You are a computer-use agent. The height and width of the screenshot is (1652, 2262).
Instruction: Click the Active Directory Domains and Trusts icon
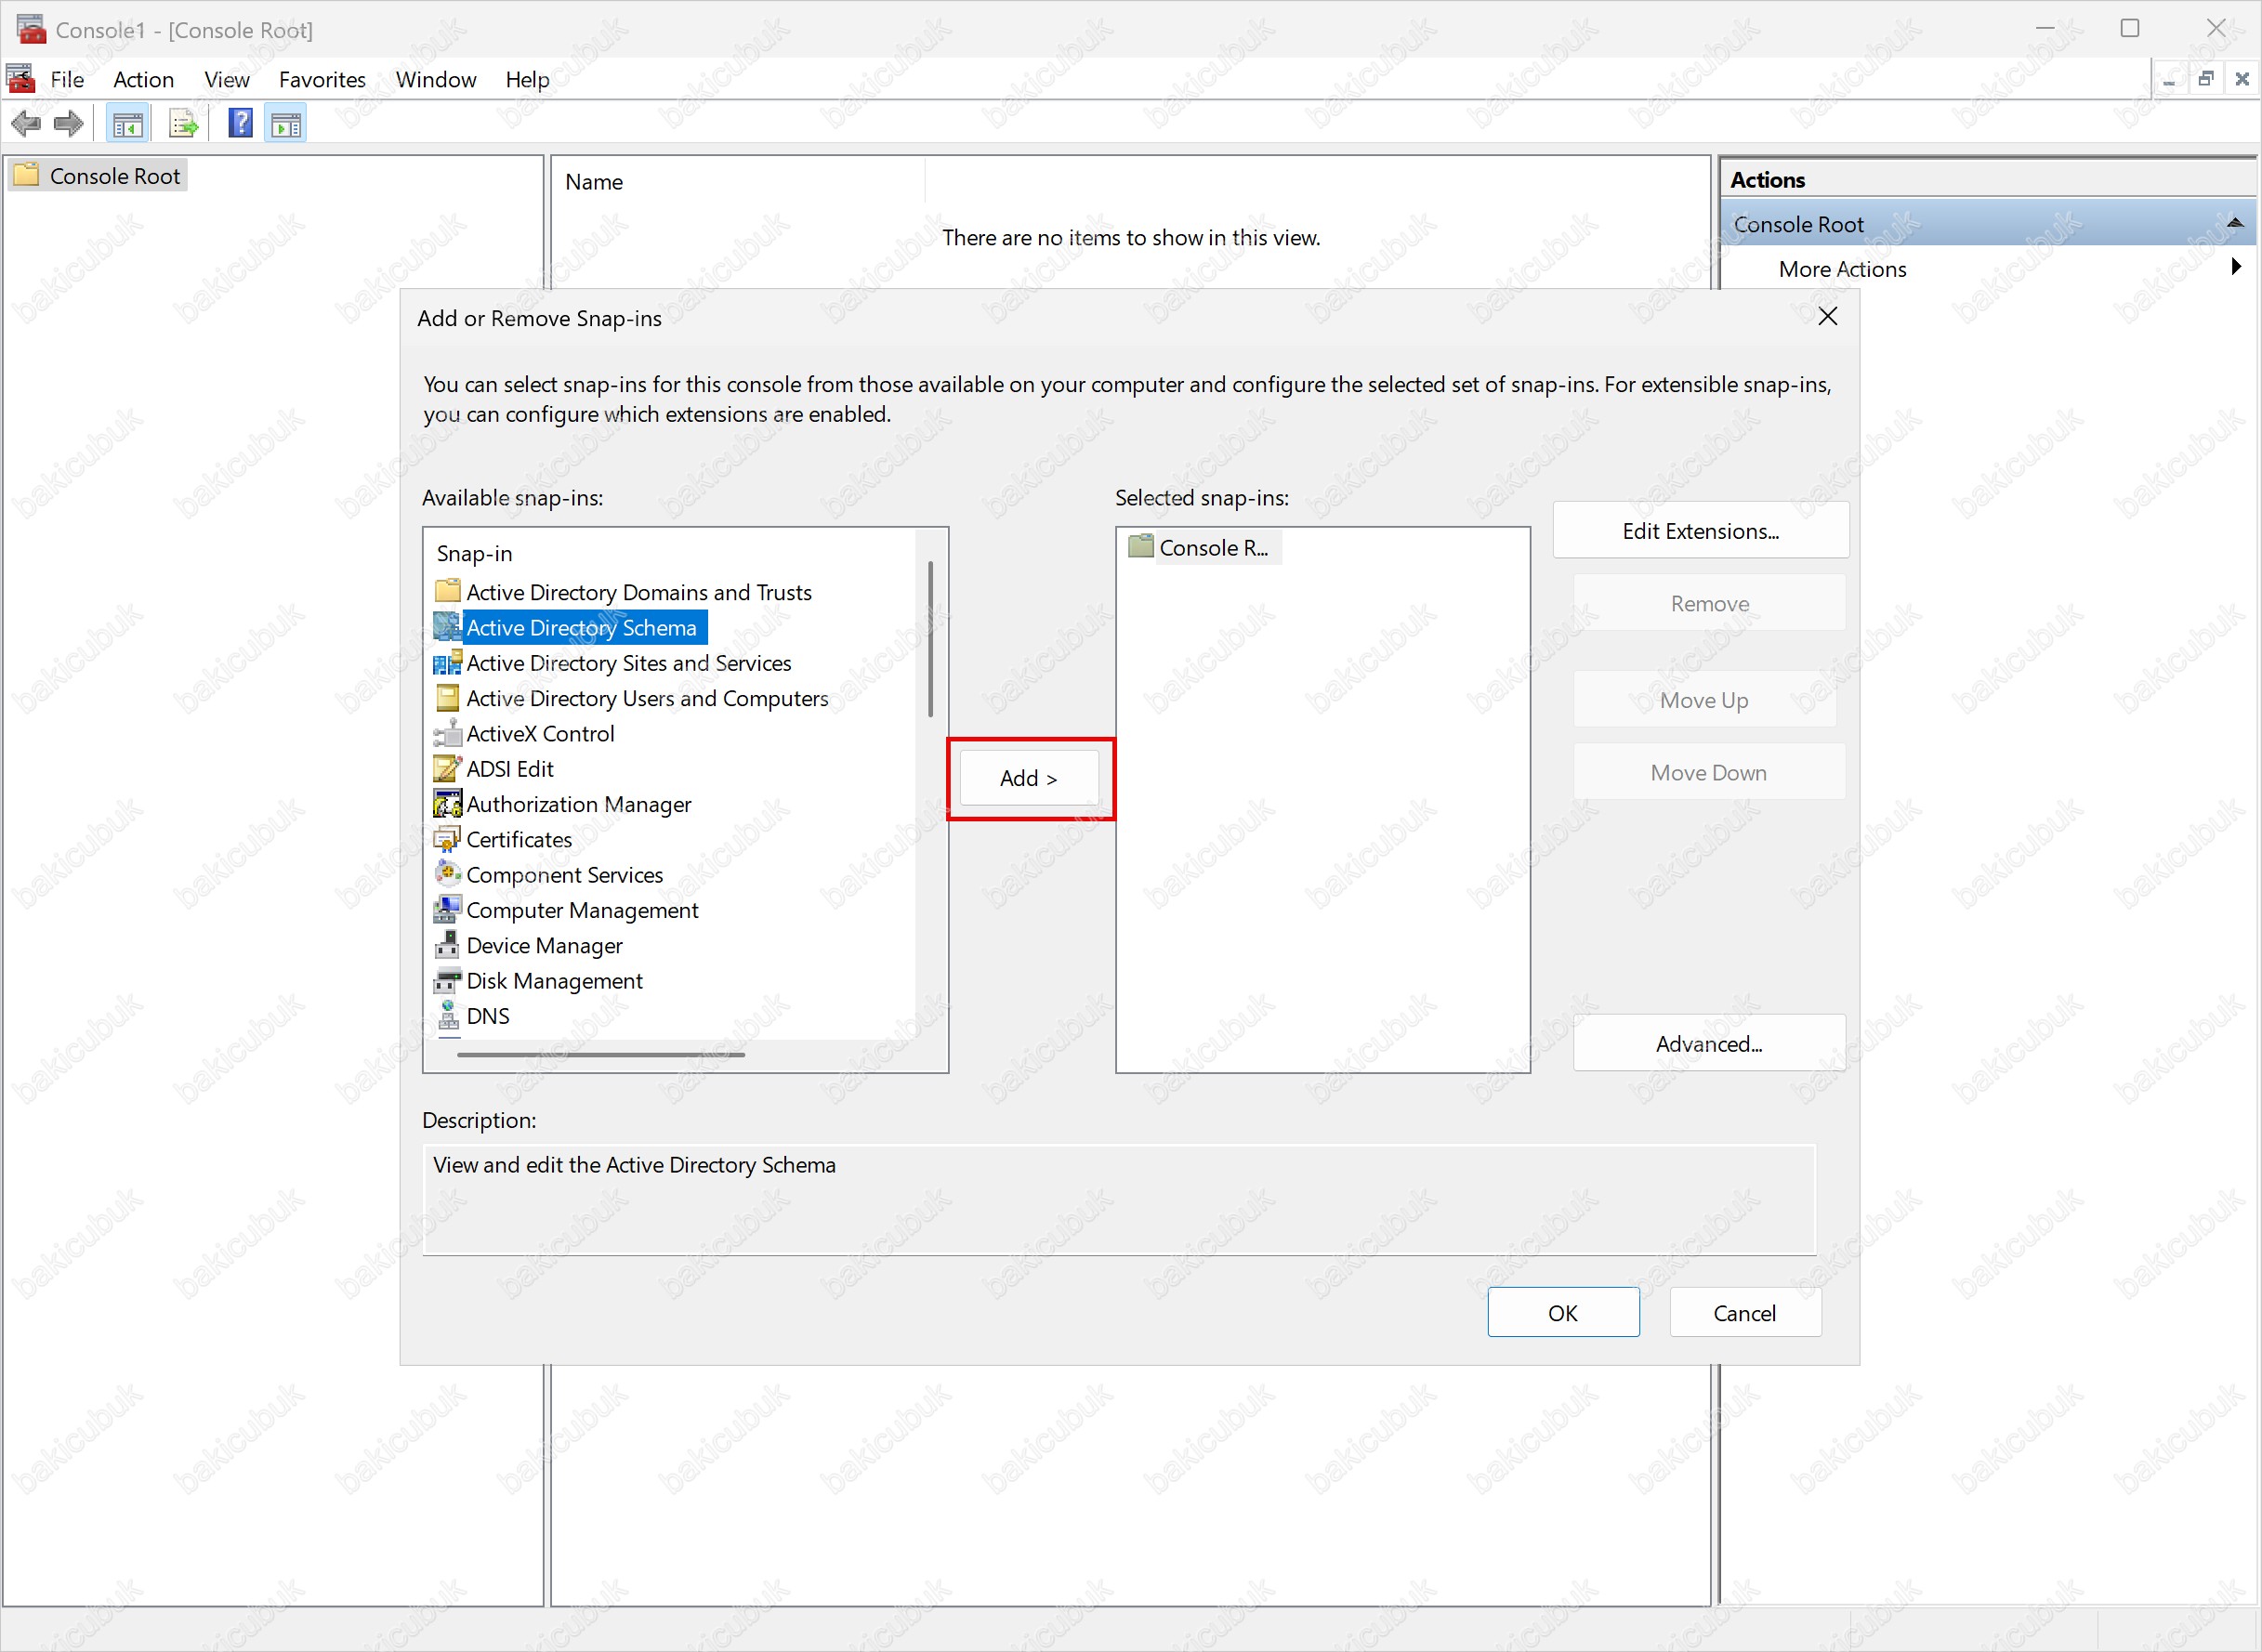click(x=448, y=591)
